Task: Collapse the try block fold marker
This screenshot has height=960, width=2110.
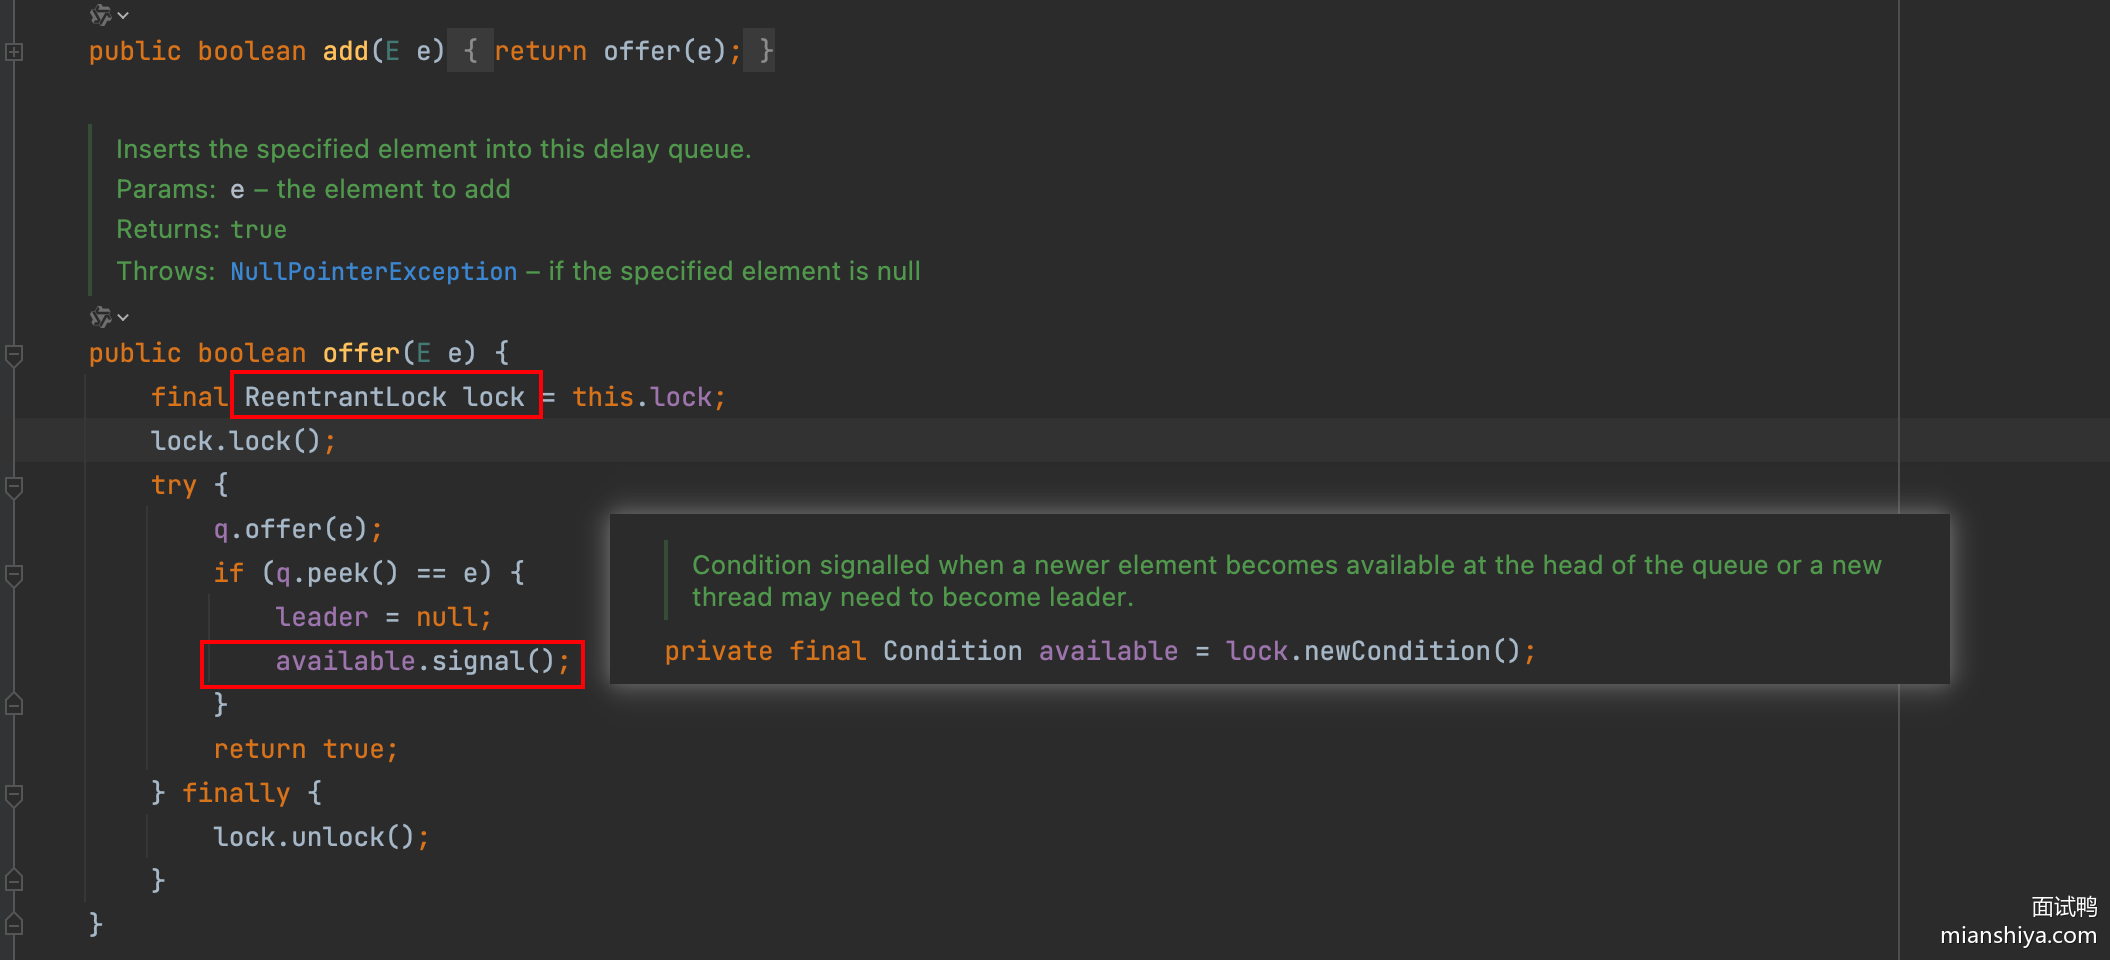Action: (14, 486)
